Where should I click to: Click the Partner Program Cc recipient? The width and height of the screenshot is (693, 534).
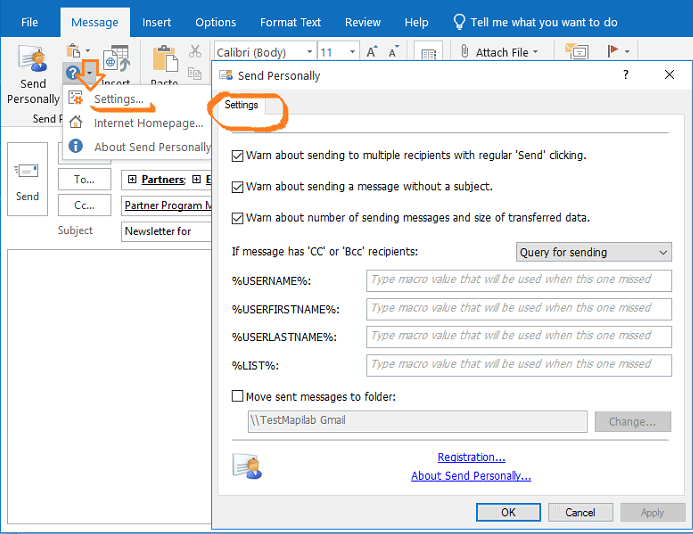(x=168, y=206)
